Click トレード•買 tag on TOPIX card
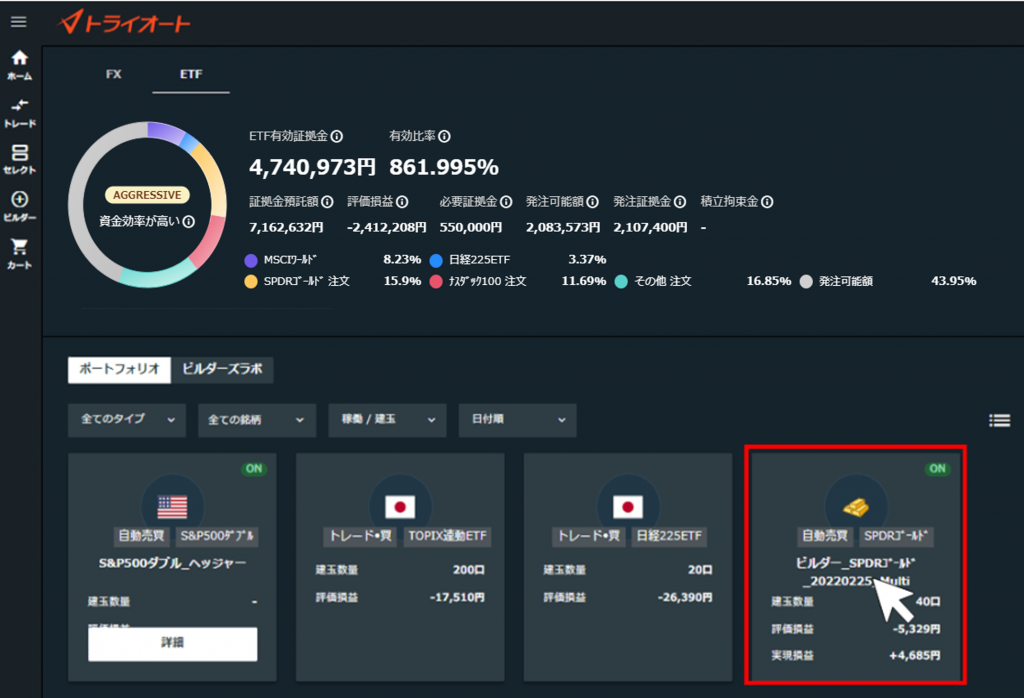This screenshot has height=698, width=1024. 360,537
